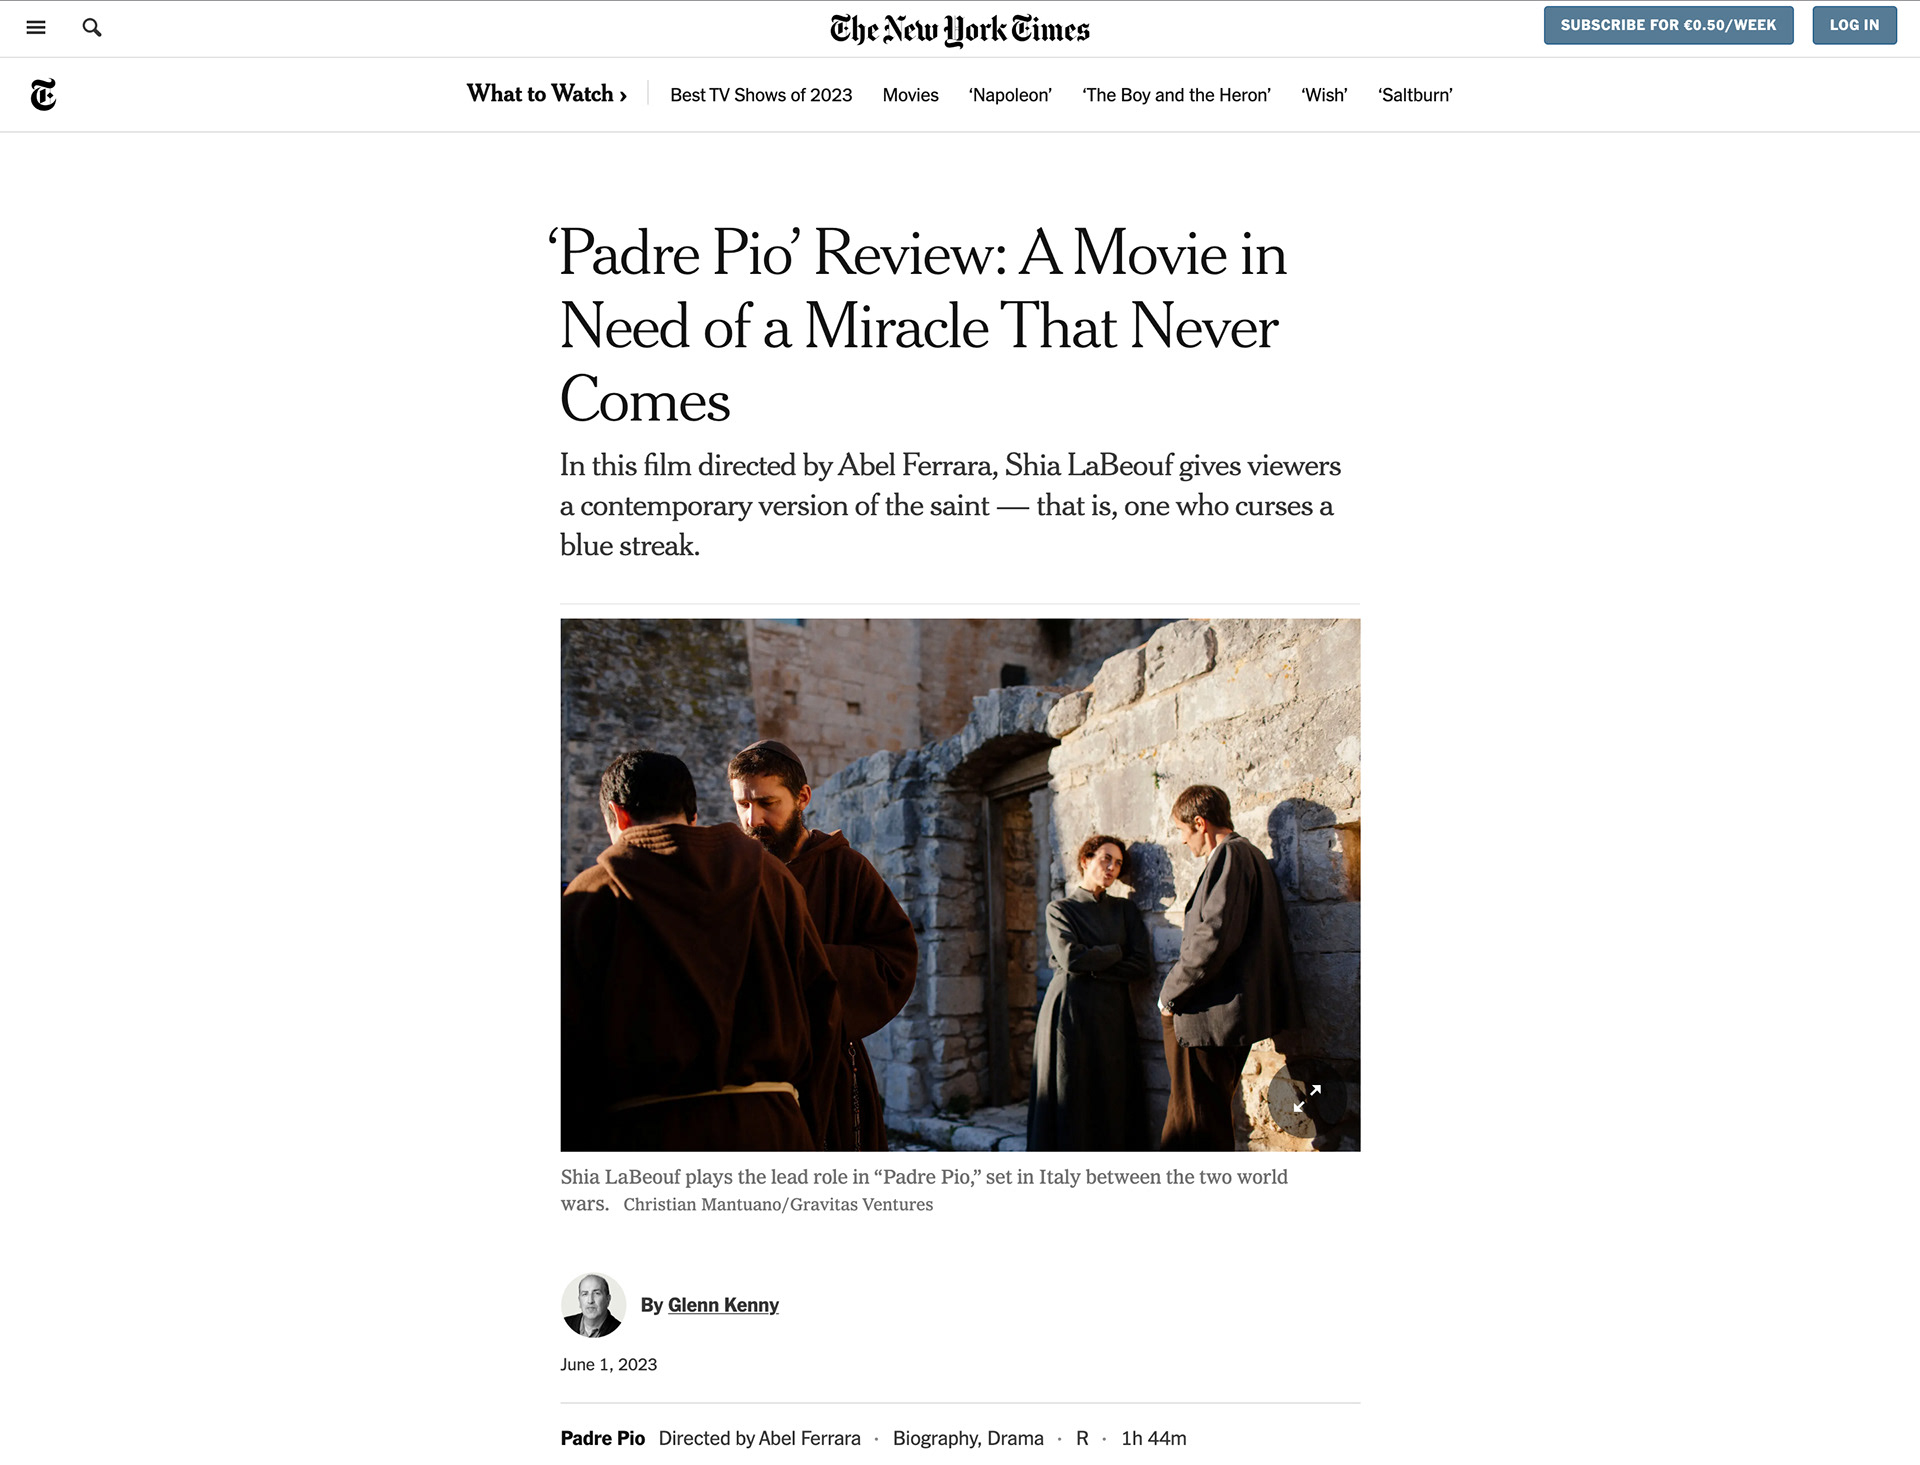Click the New York Times masthead logo
Screen dimensions: 1920x1465
coord(960,29)
